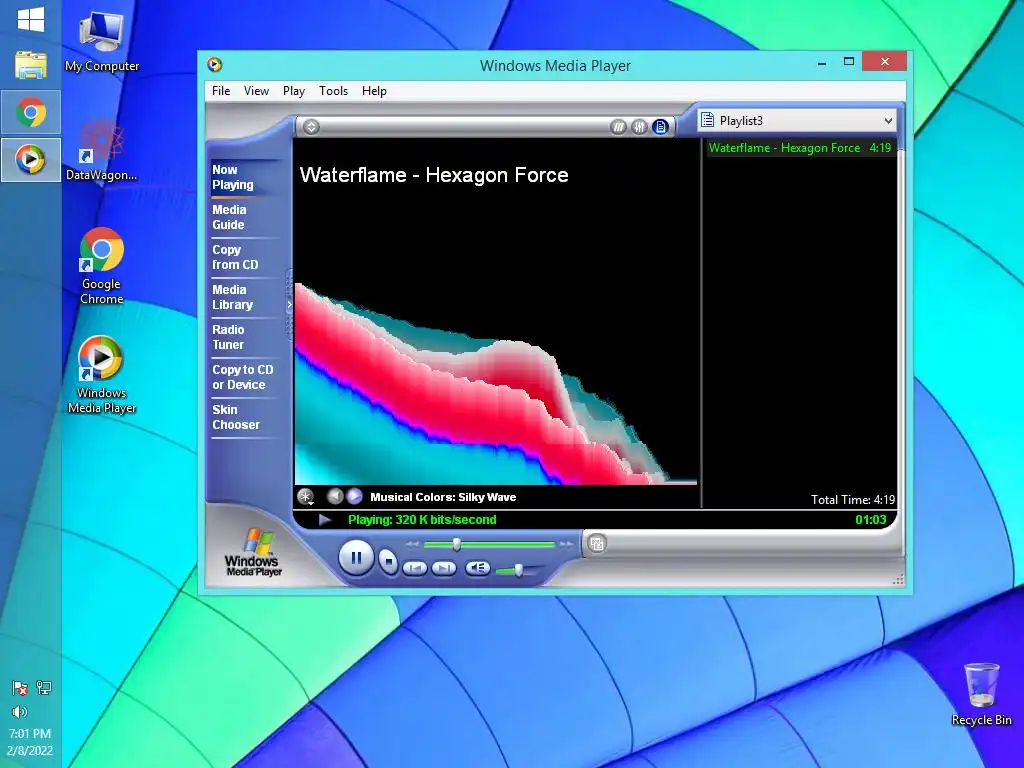Image resolution: width=1024 pixels, height=768 pixels.
Task: Close the Windows Media Player window
Action: tap(884, 61)
